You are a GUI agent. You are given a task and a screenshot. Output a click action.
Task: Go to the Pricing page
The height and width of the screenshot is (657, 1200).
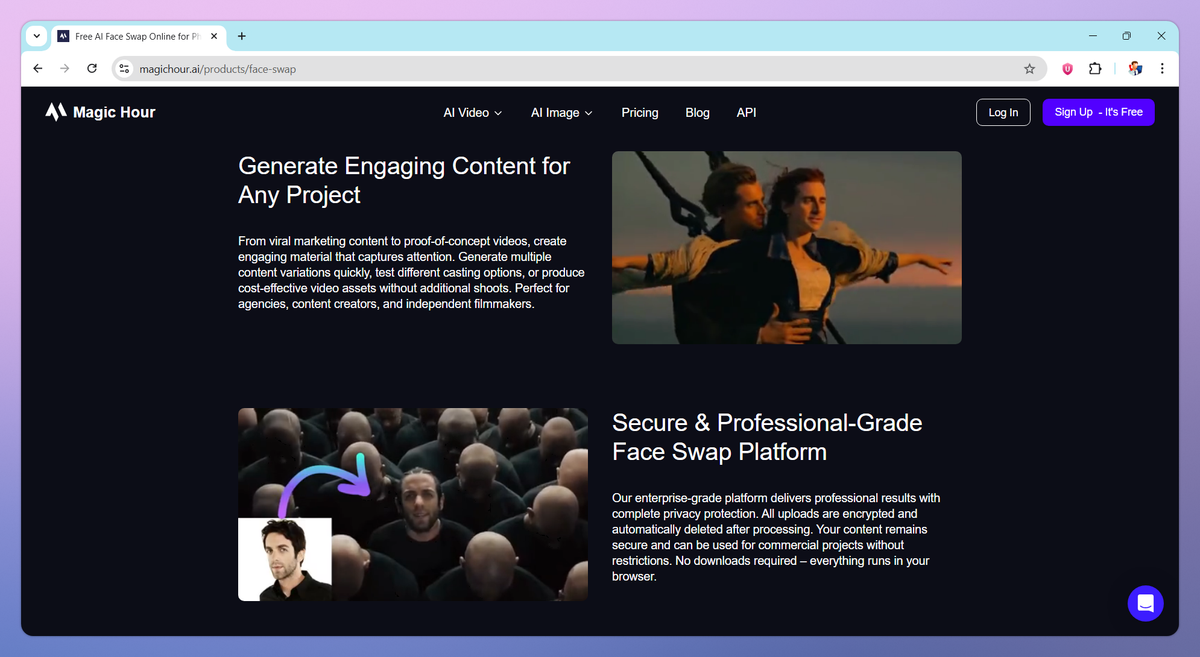pyautogui.click(x=640, y=113)
